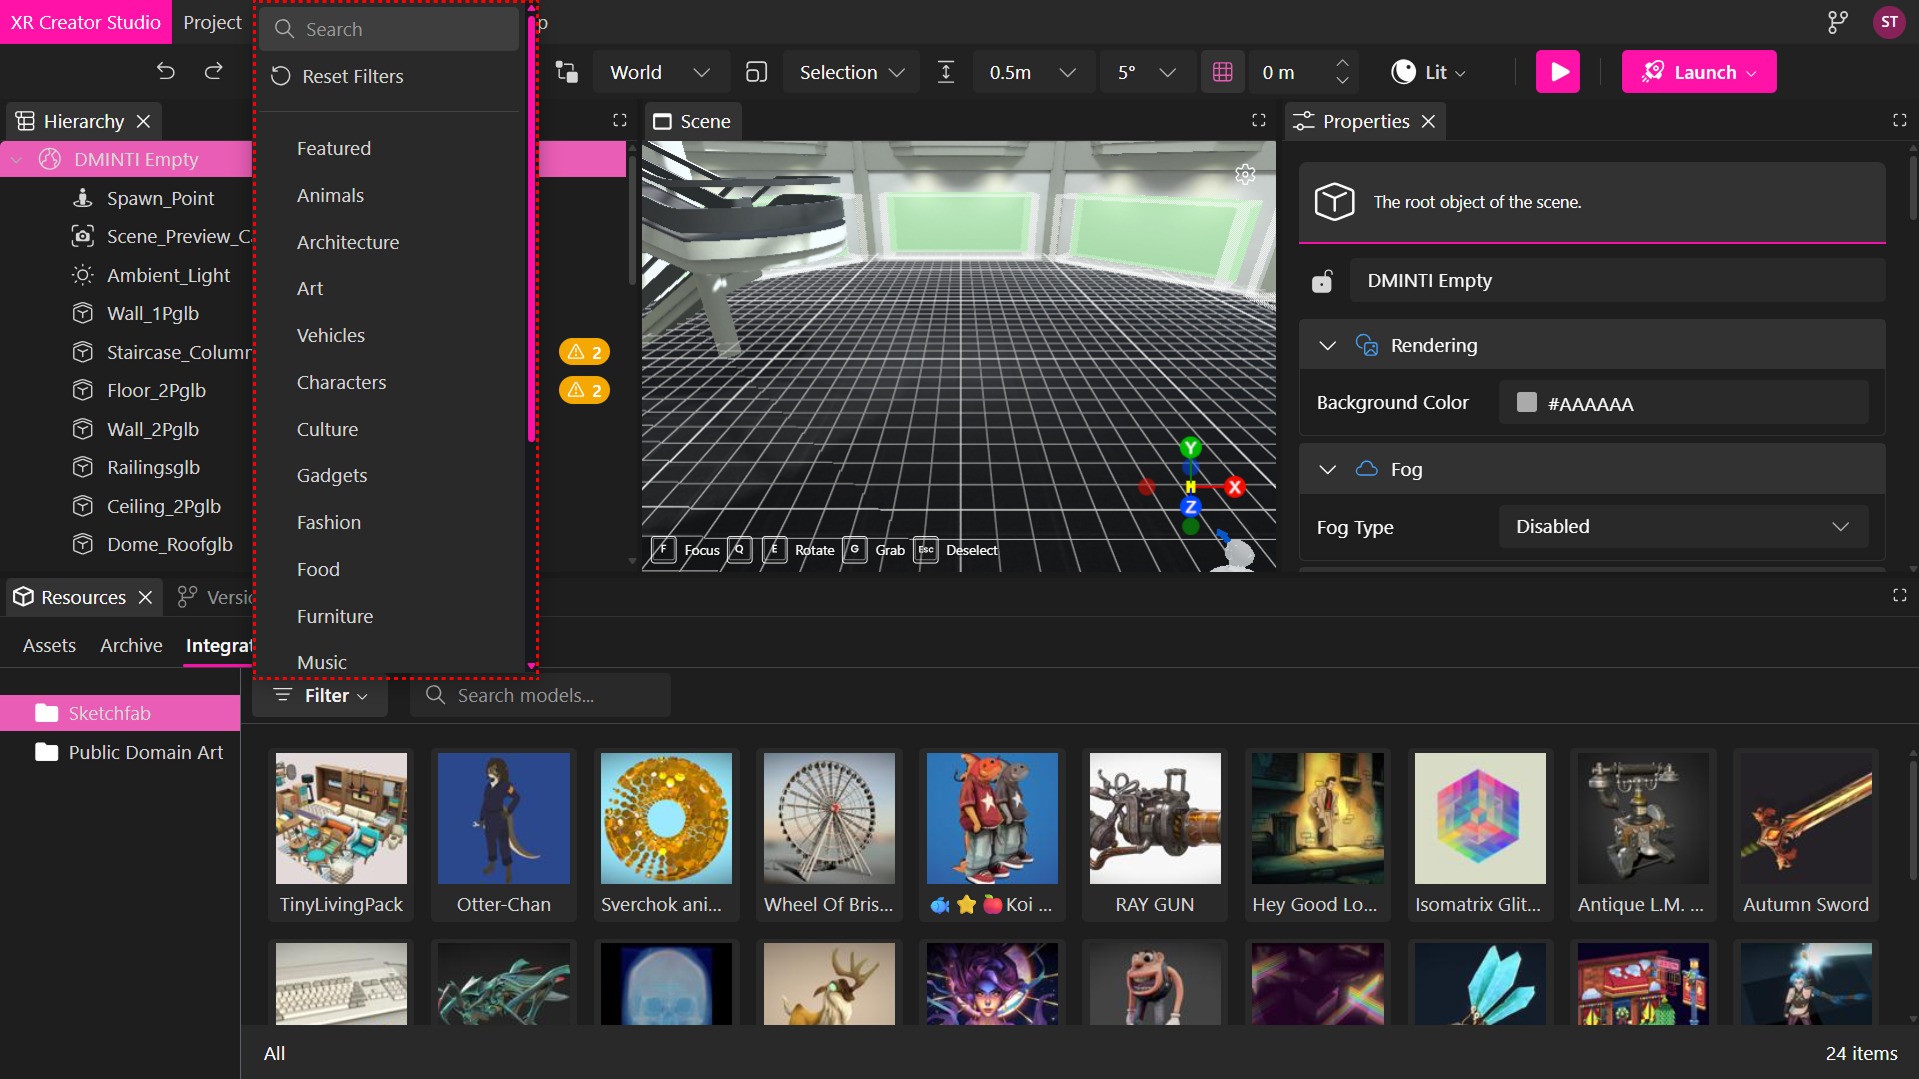Click the warning badge showing 2 errors

click(x=584, y=351)
